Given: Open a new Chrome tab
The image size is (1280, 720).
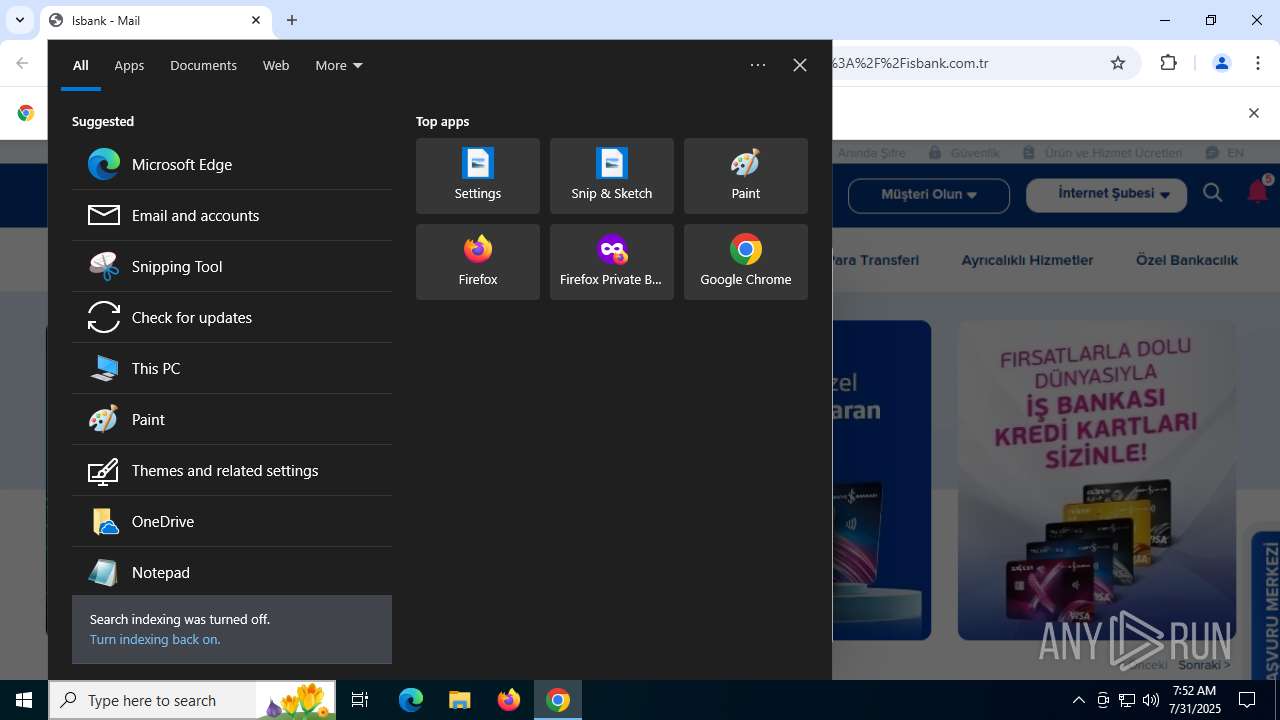Looking at the screenshot, I should pyautogui.click(x=292, y=20).
